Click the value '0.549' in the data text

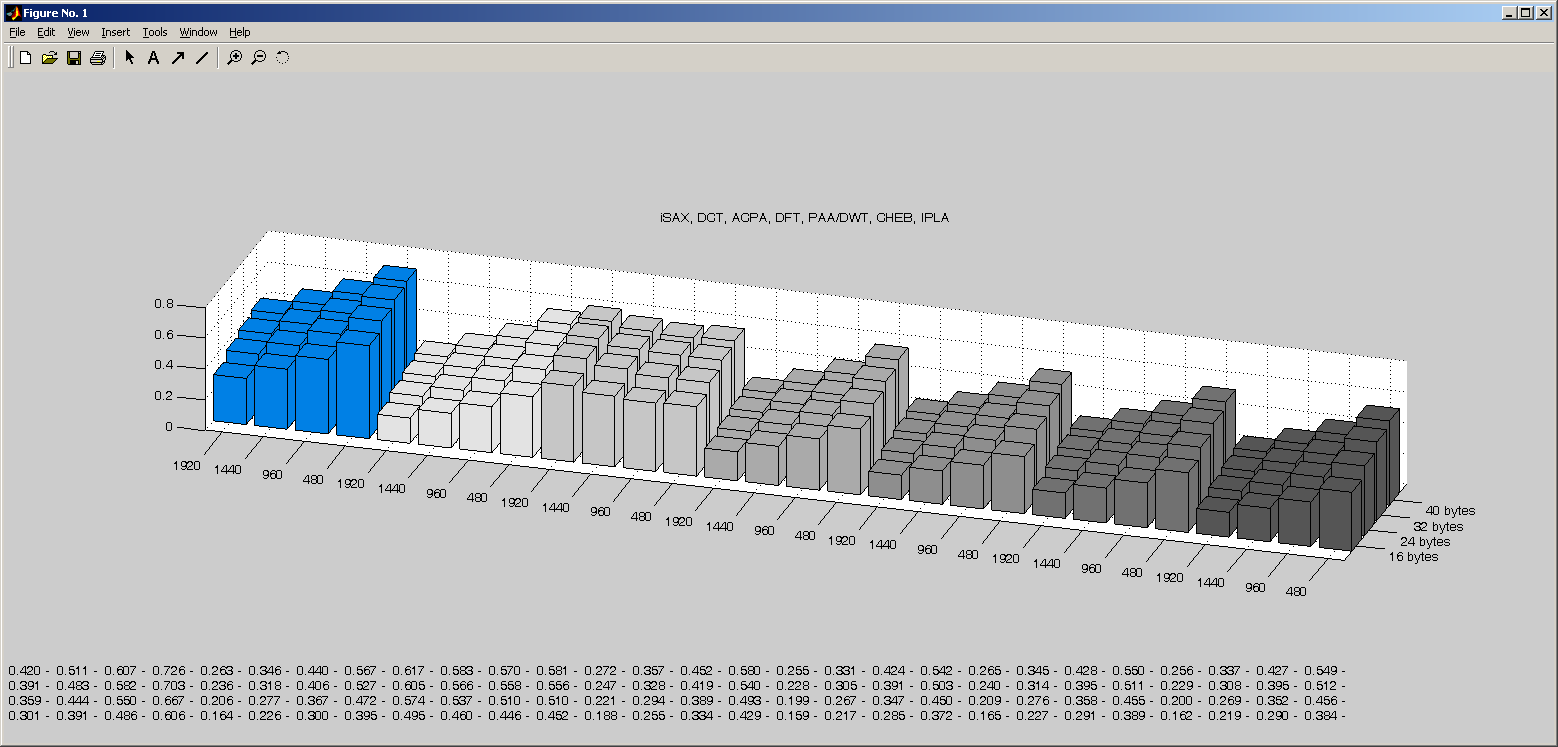point(1321,670)
